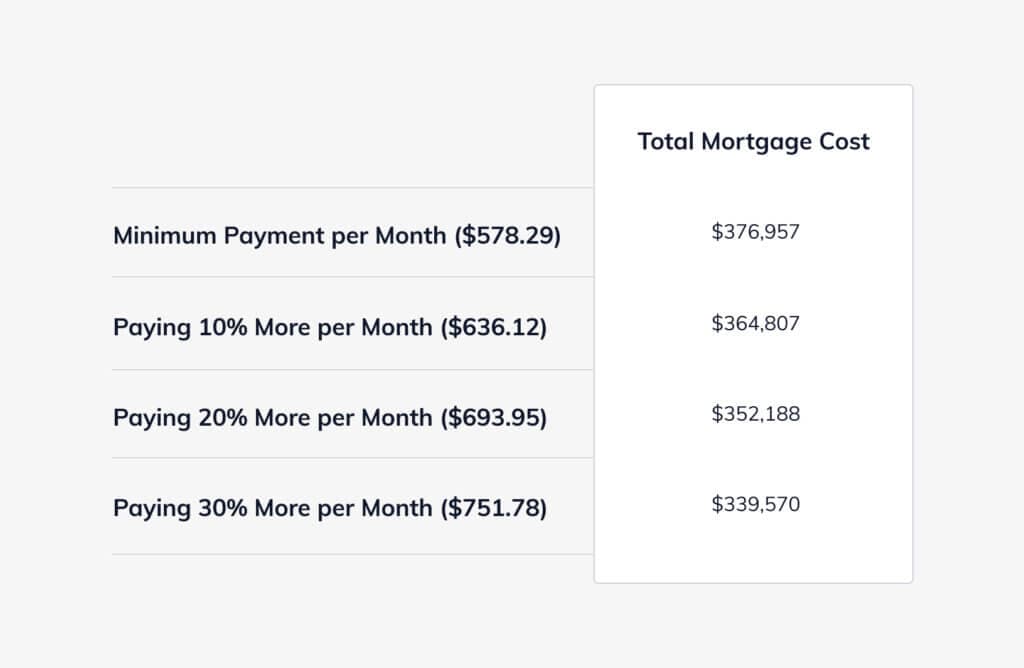Image resolution: width=1024 pixels, height=668 pixels.
Task: Click the word Total in the header
Action: (665, 142)
